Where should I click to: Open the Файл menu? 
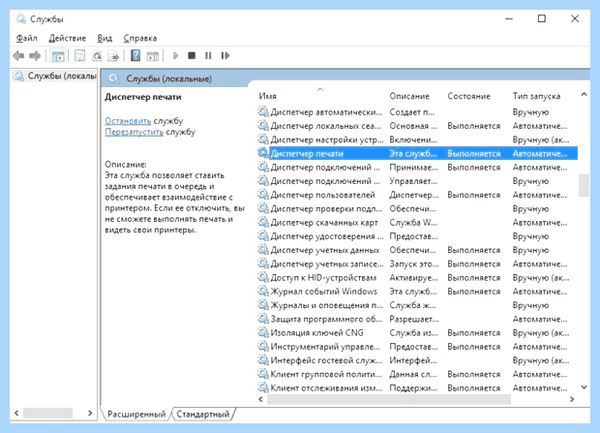[27, 38]
